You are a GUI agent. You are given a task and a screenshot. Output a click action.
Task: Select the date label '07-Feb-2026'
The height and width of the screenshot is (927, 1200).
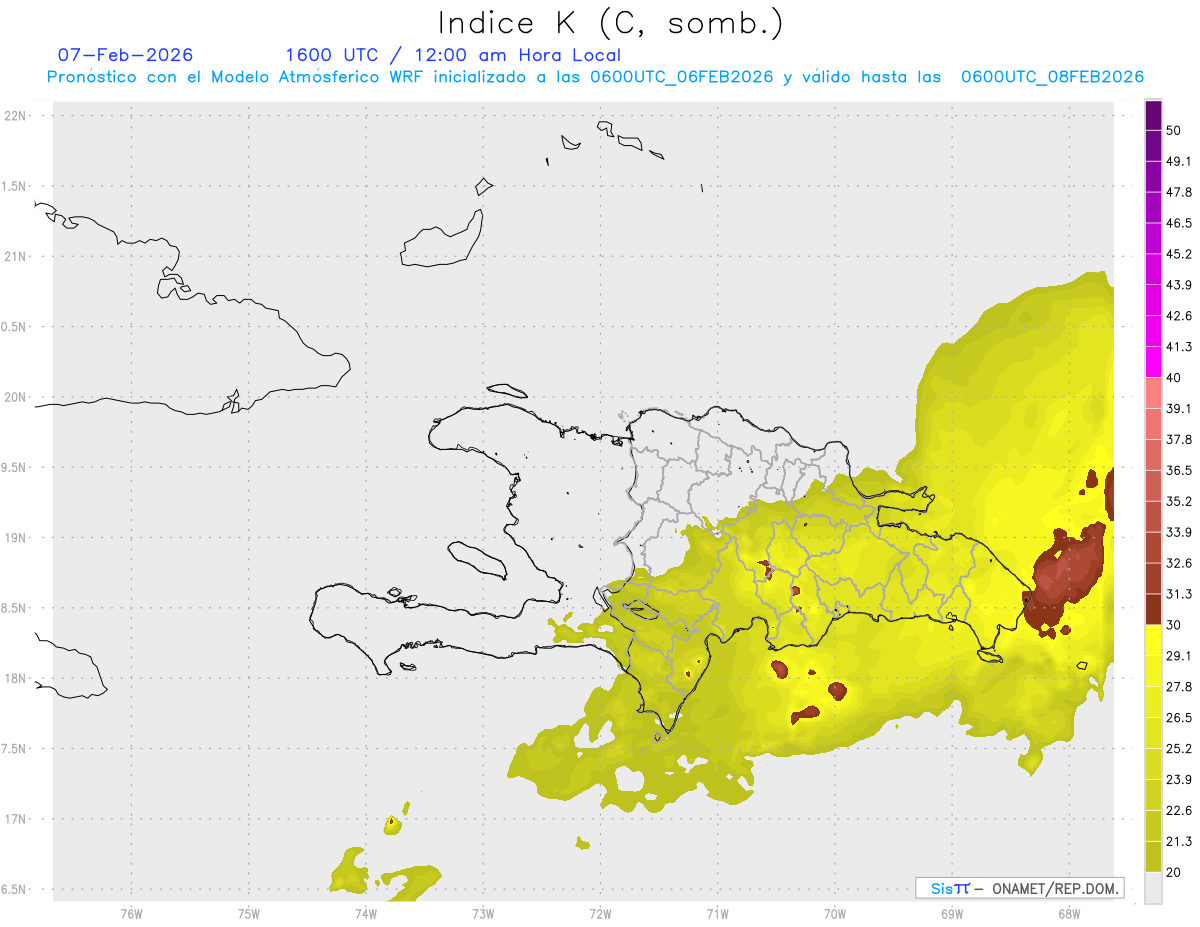[x=125, y=55]
